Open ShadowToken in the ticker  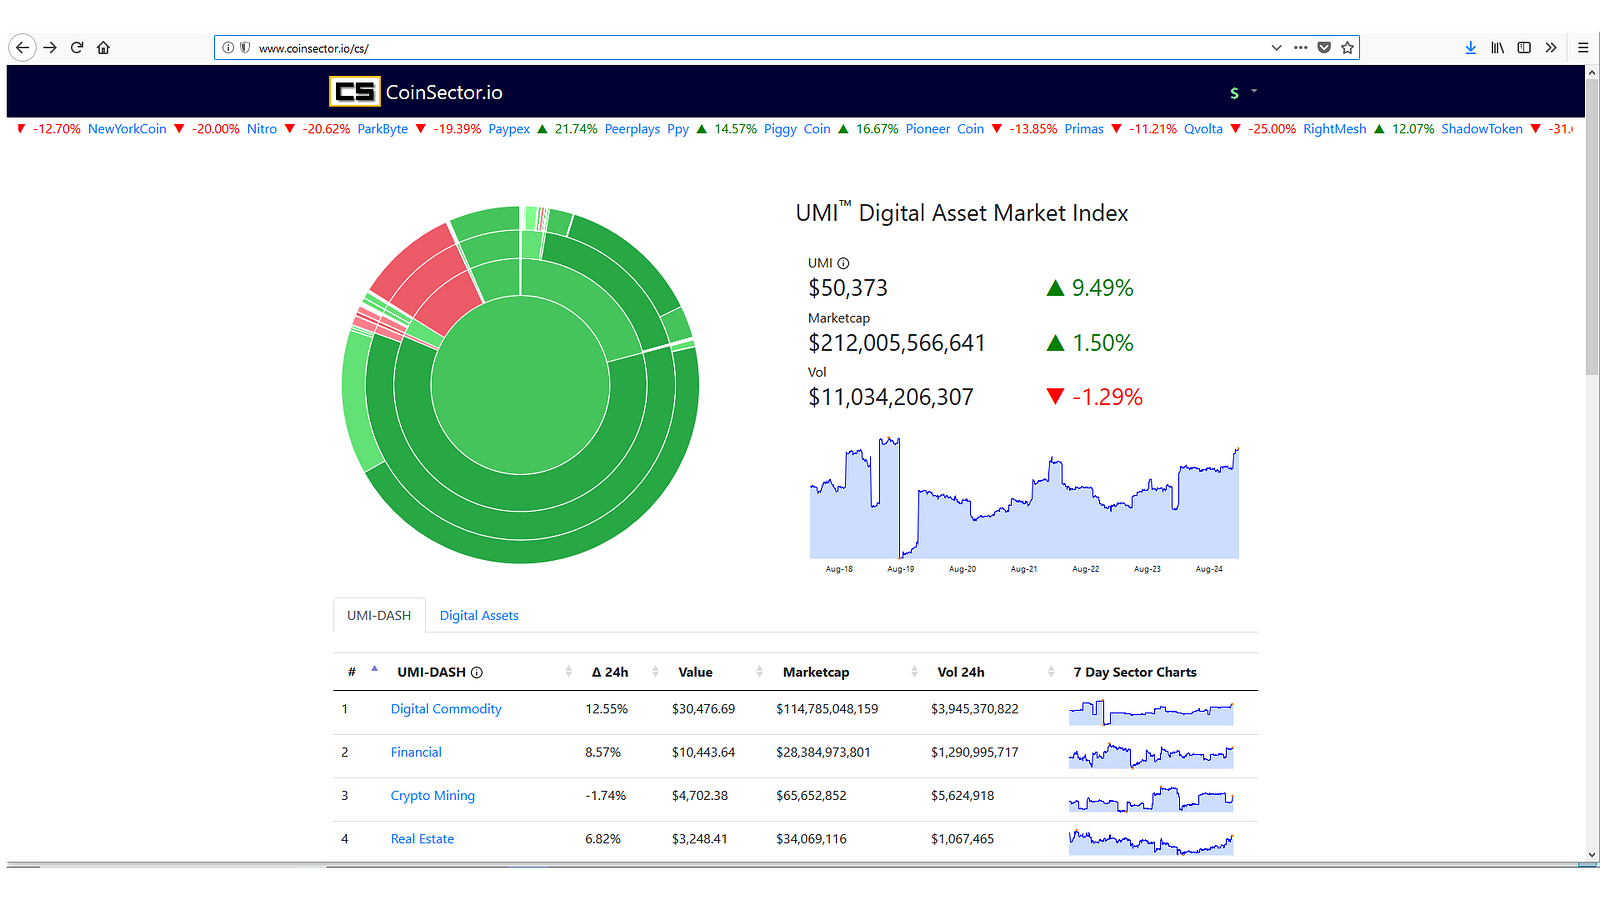coord(1482,129)
